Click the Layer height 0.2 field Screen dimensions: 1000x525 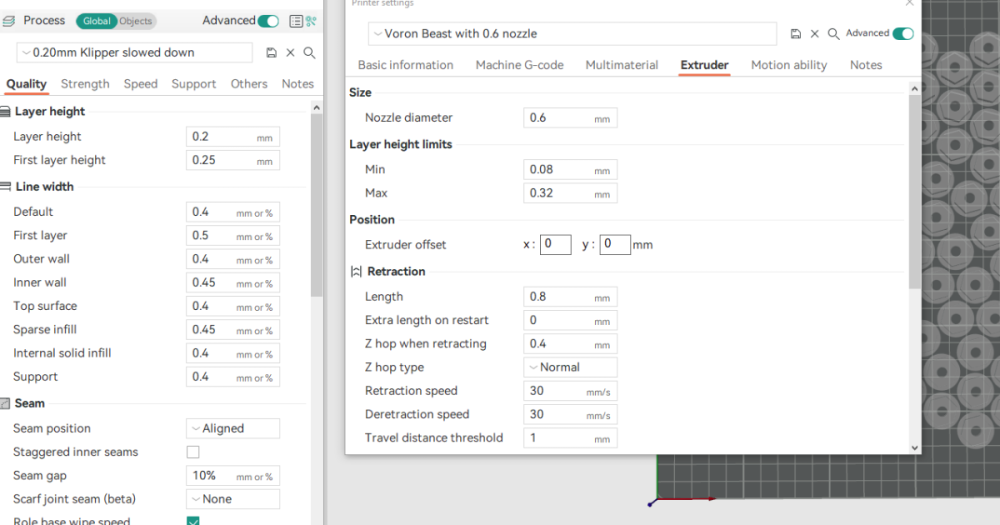[233, 137]
